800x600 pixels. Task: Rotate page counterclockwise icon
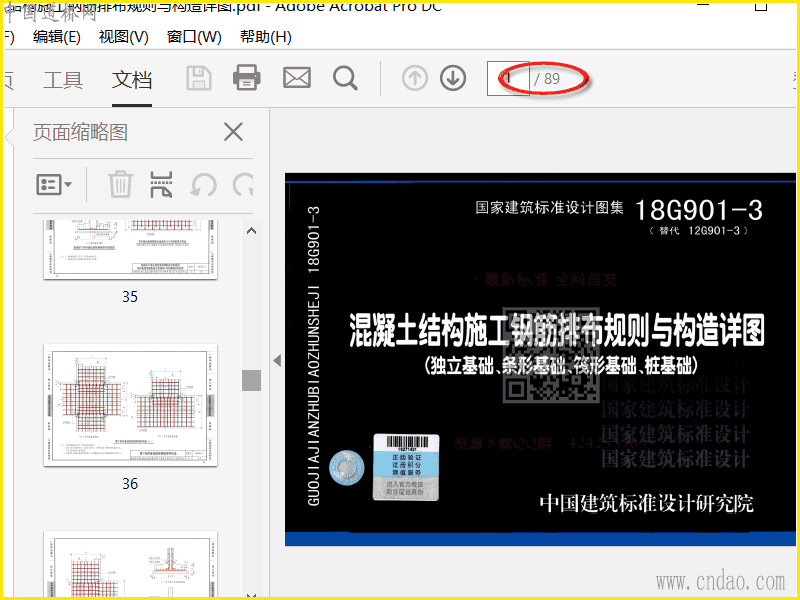point(203,185)
